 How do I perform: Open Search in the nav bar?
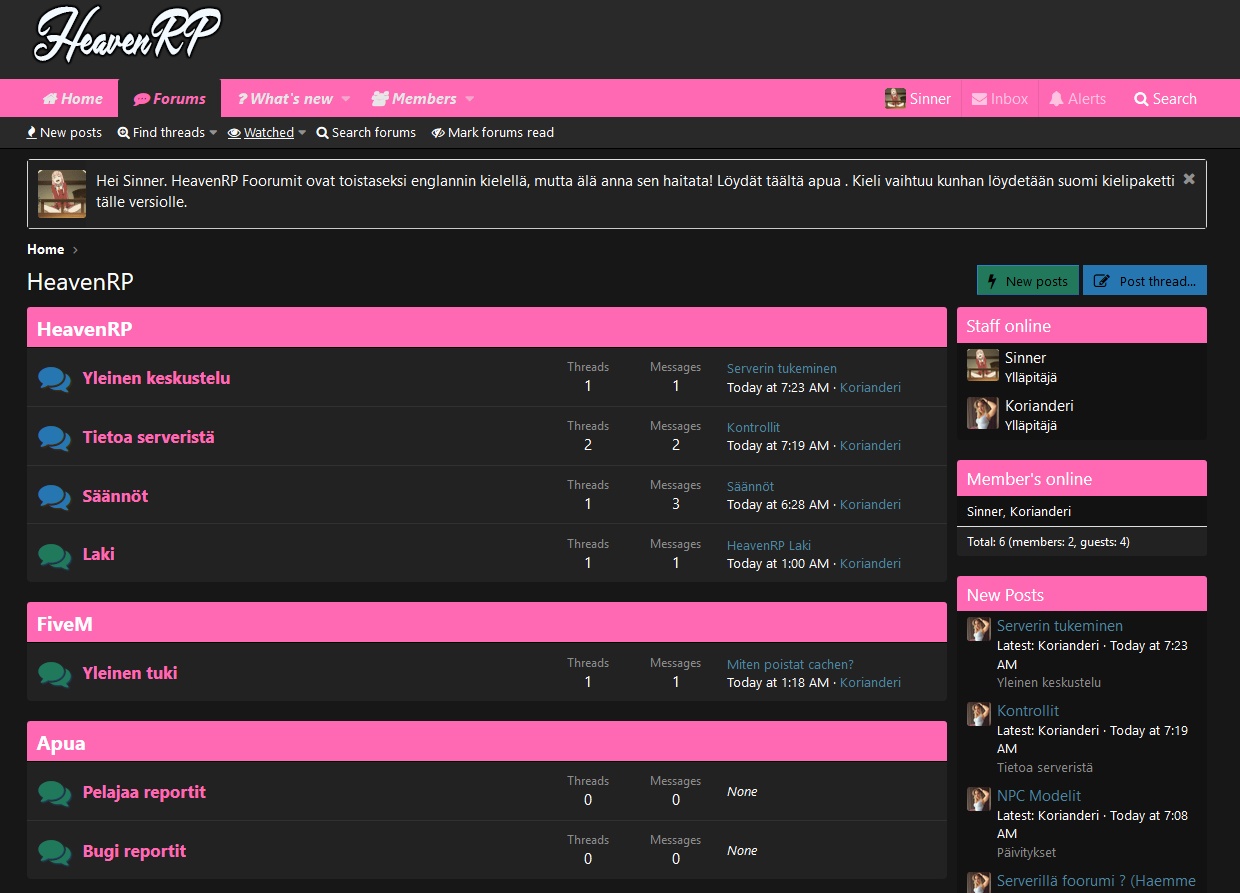(1165, 98)
